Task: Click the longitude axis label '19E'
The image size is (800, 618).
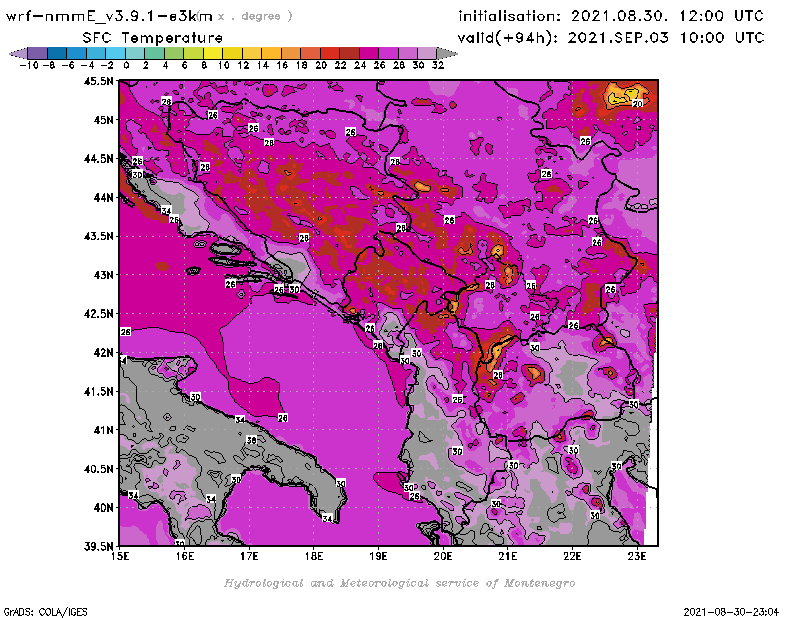Action: coord(378,556)
